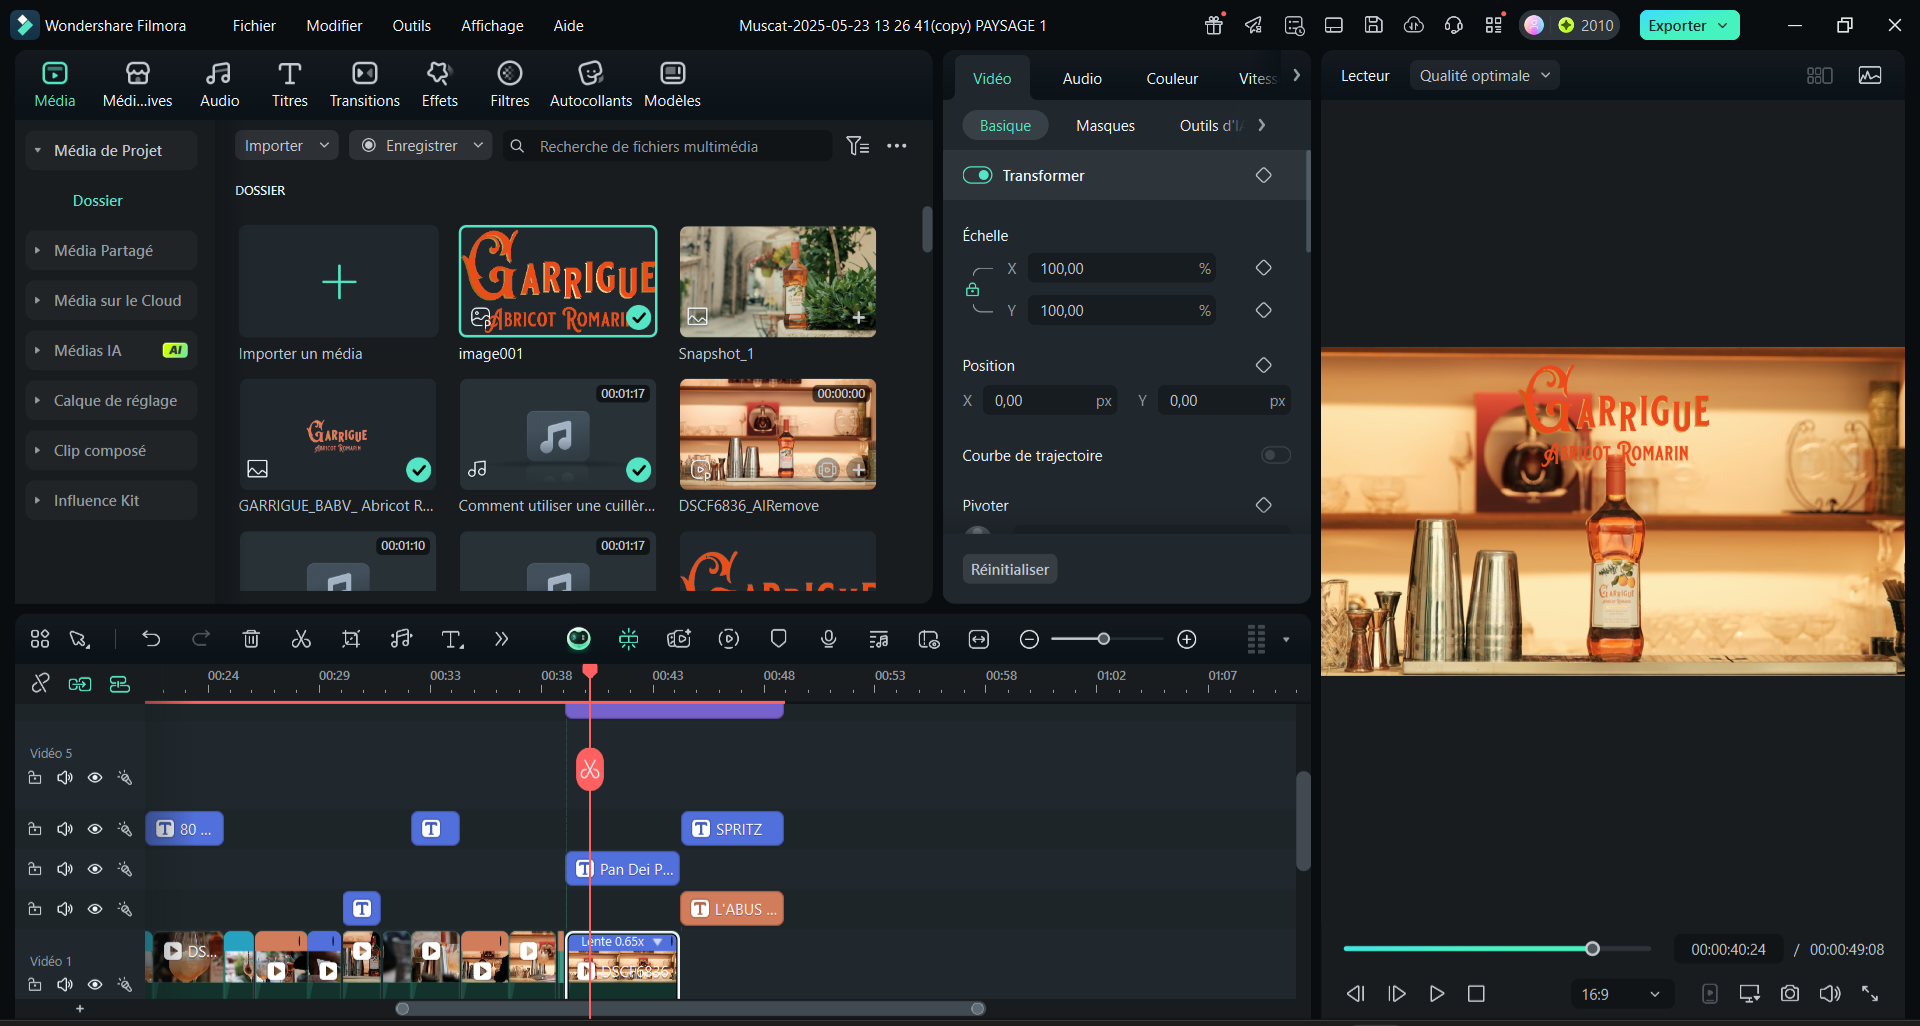Open the Fichier menu
This screenshot has width=1920, height=1026.
coord(254,25)
